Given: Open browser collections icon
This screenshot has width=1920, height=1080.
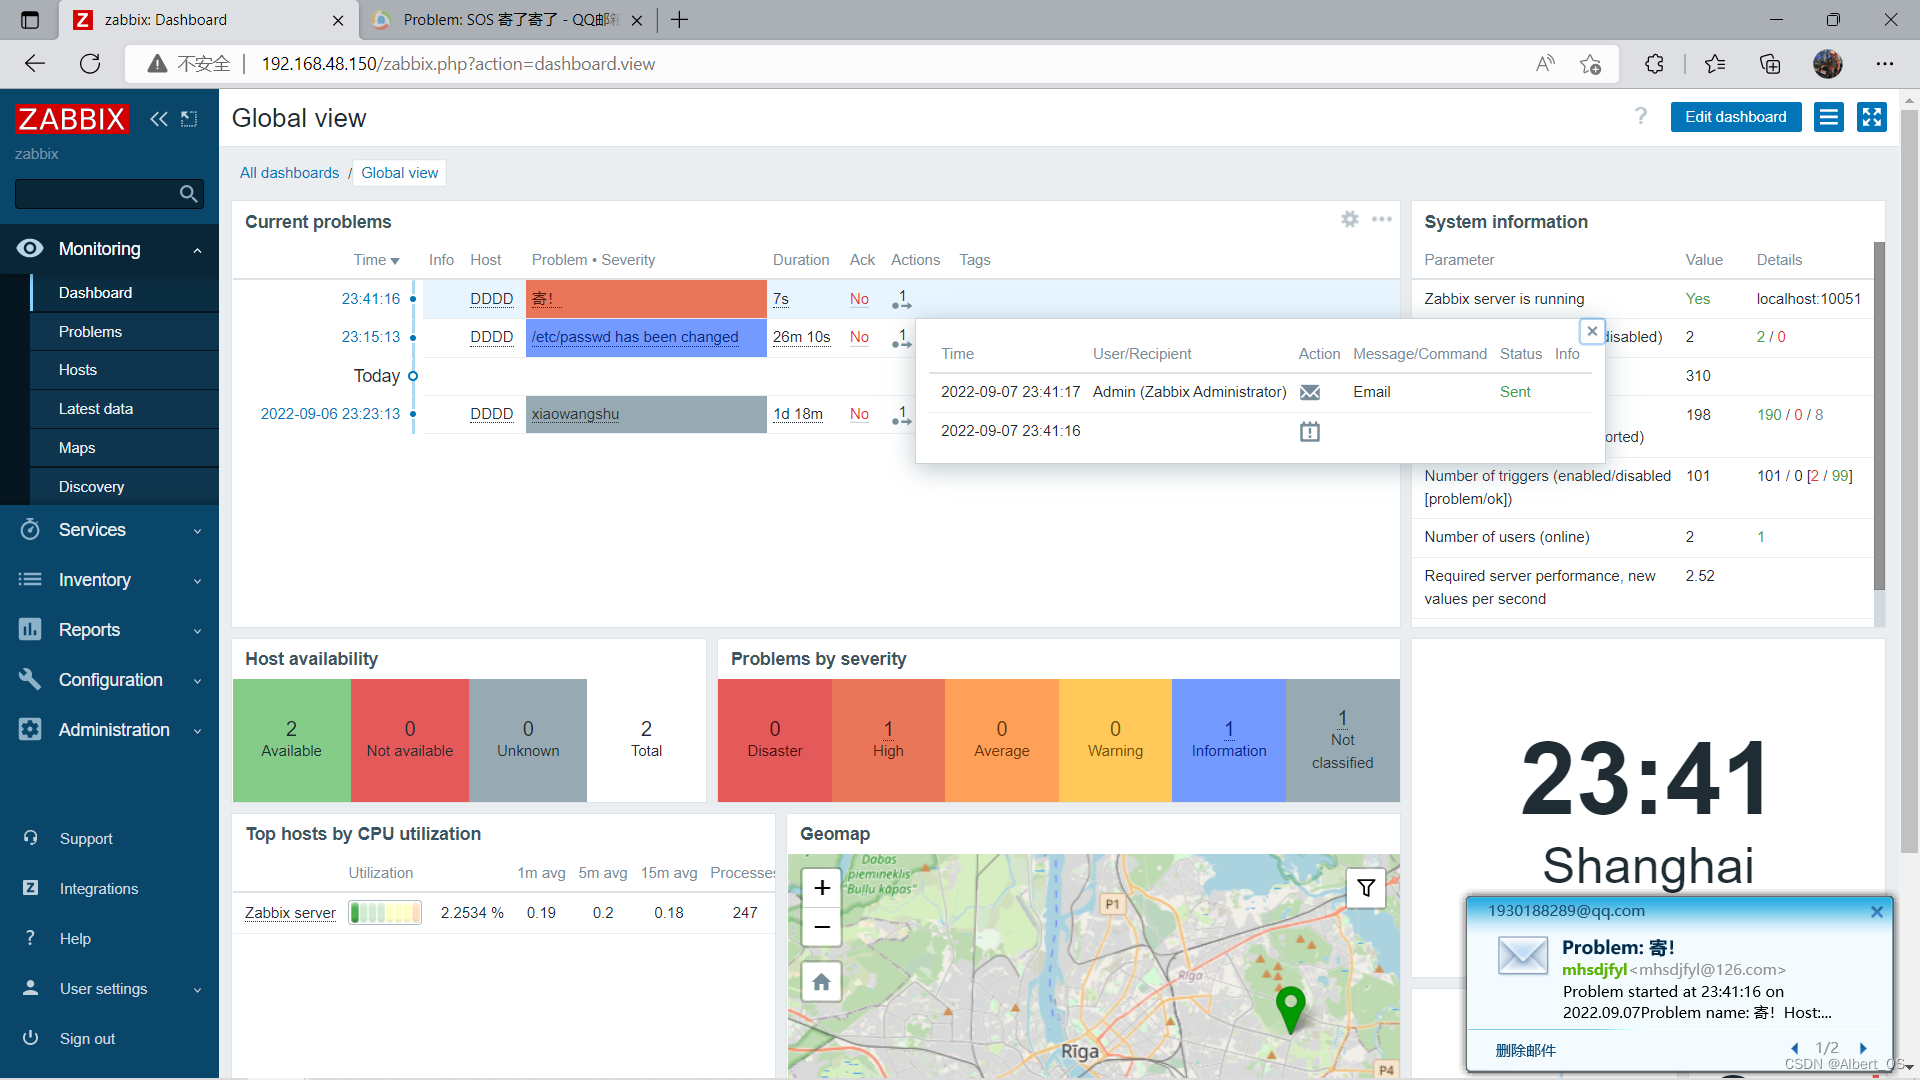Looking at the screenshot, I should pos(1770,64).
